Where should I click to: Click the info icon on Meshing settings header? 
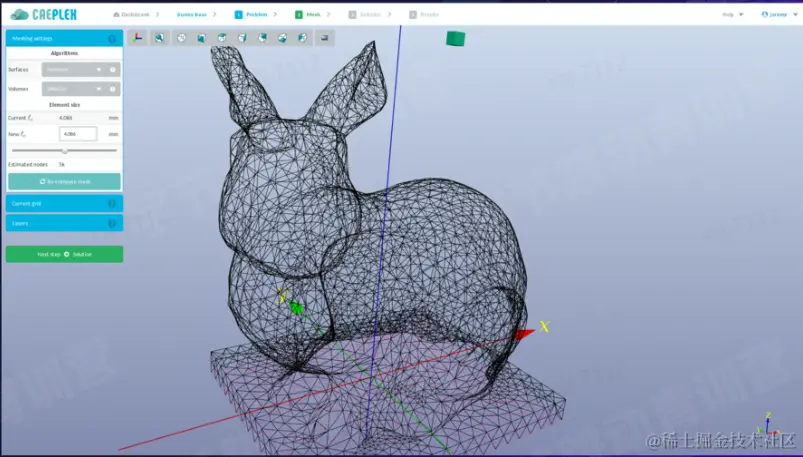pyautogui.click(x=112, y=39)
